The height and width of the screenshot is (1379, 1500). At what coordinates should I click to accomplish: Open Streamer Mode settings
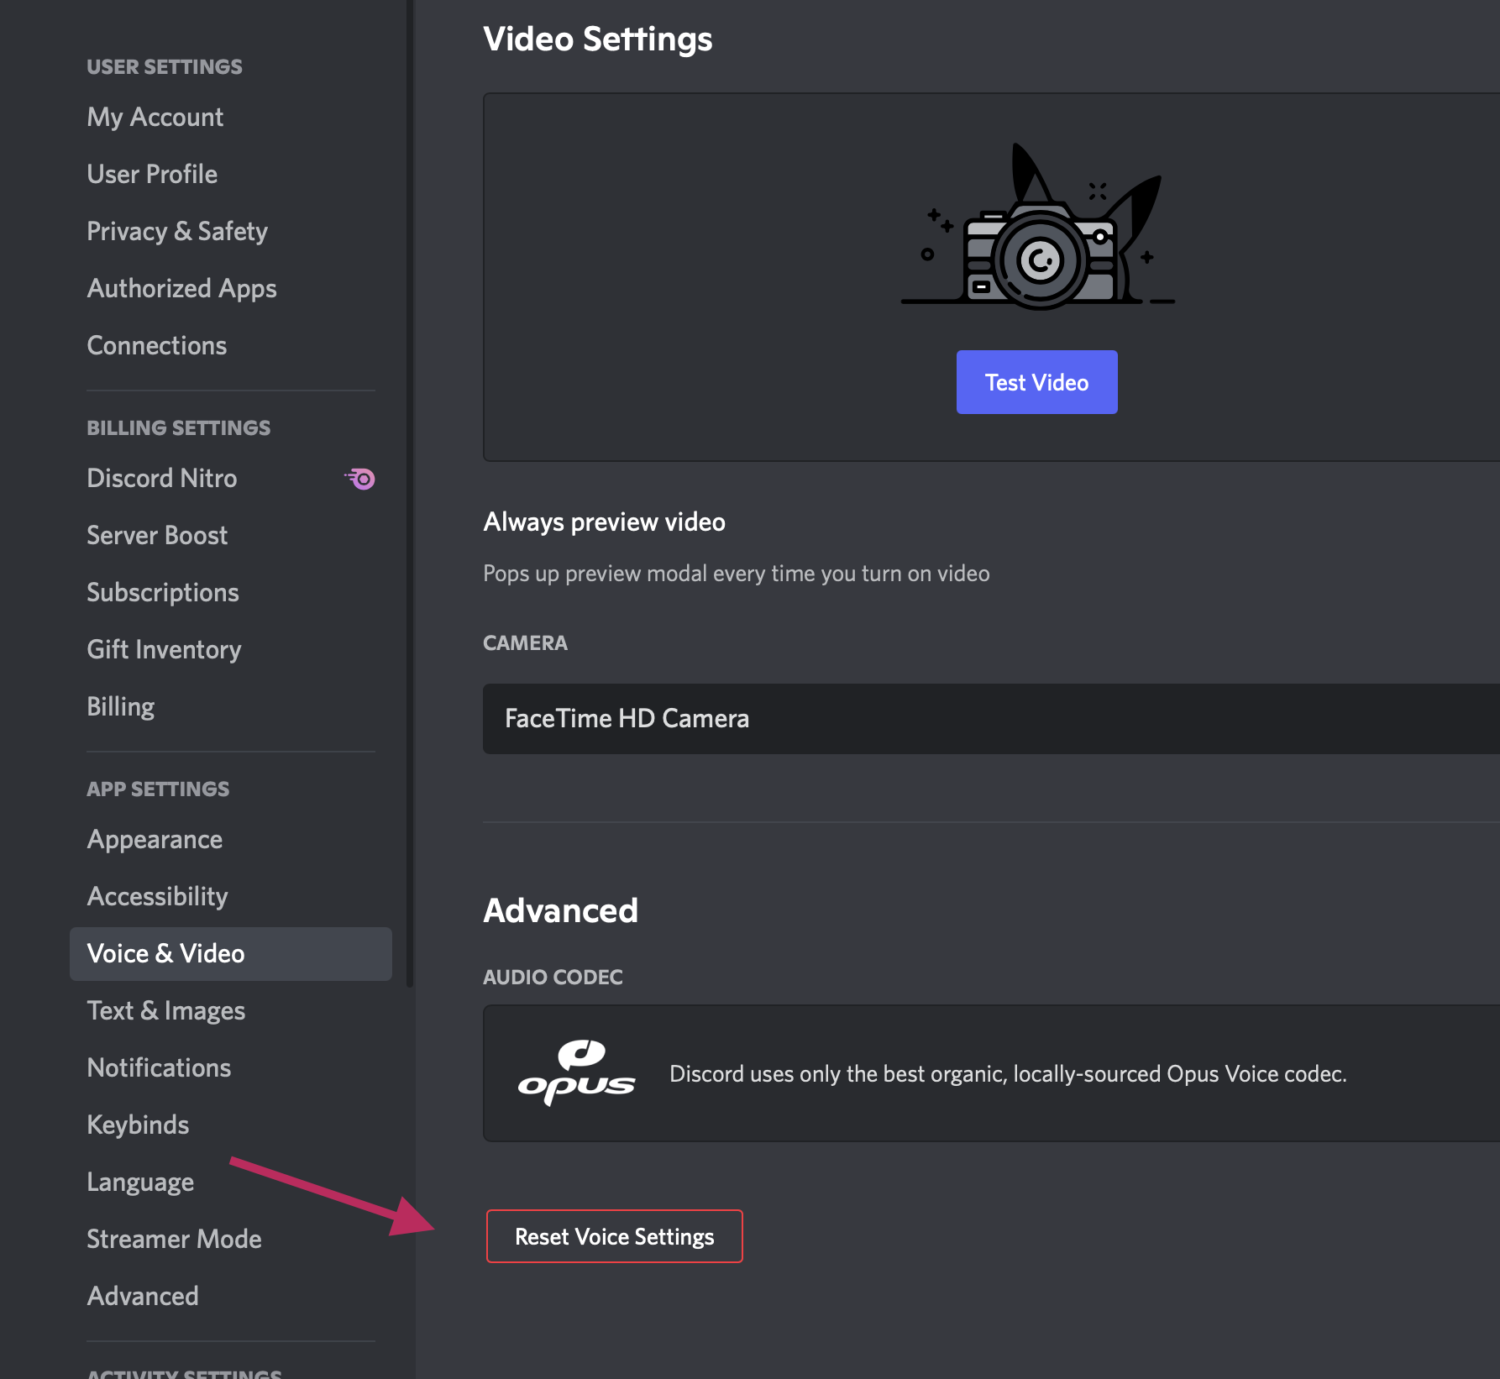coord(174,1238)
